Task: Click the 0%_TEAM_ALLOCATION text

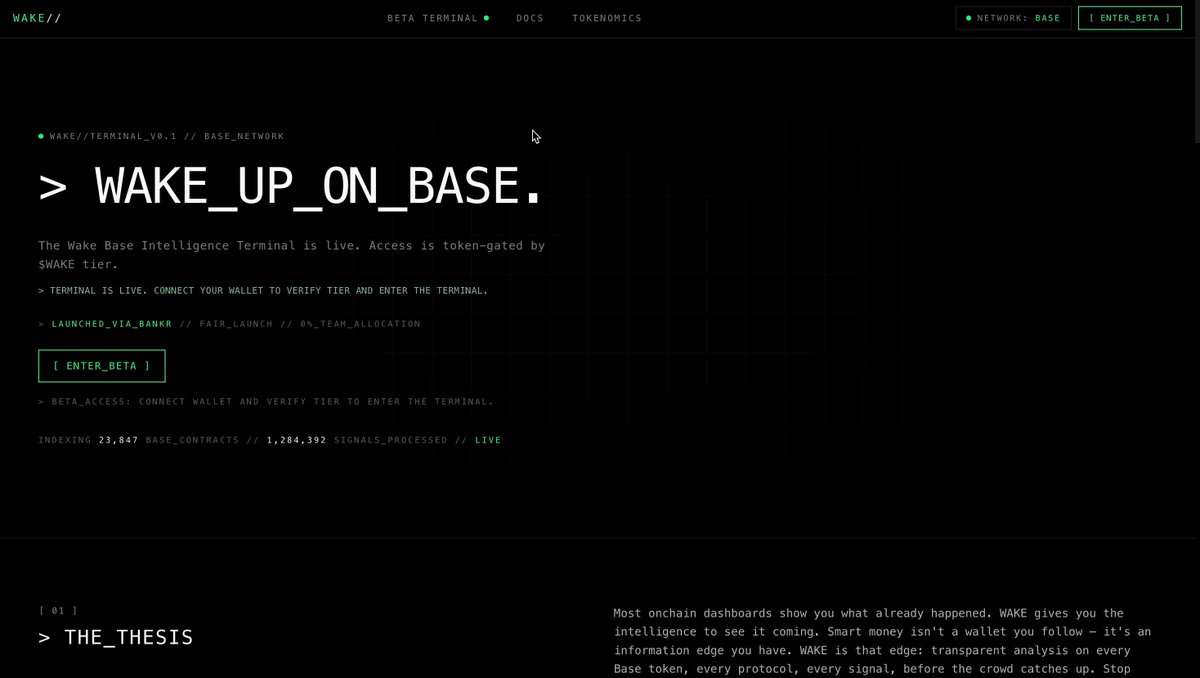Action: (x=360, y=324)
